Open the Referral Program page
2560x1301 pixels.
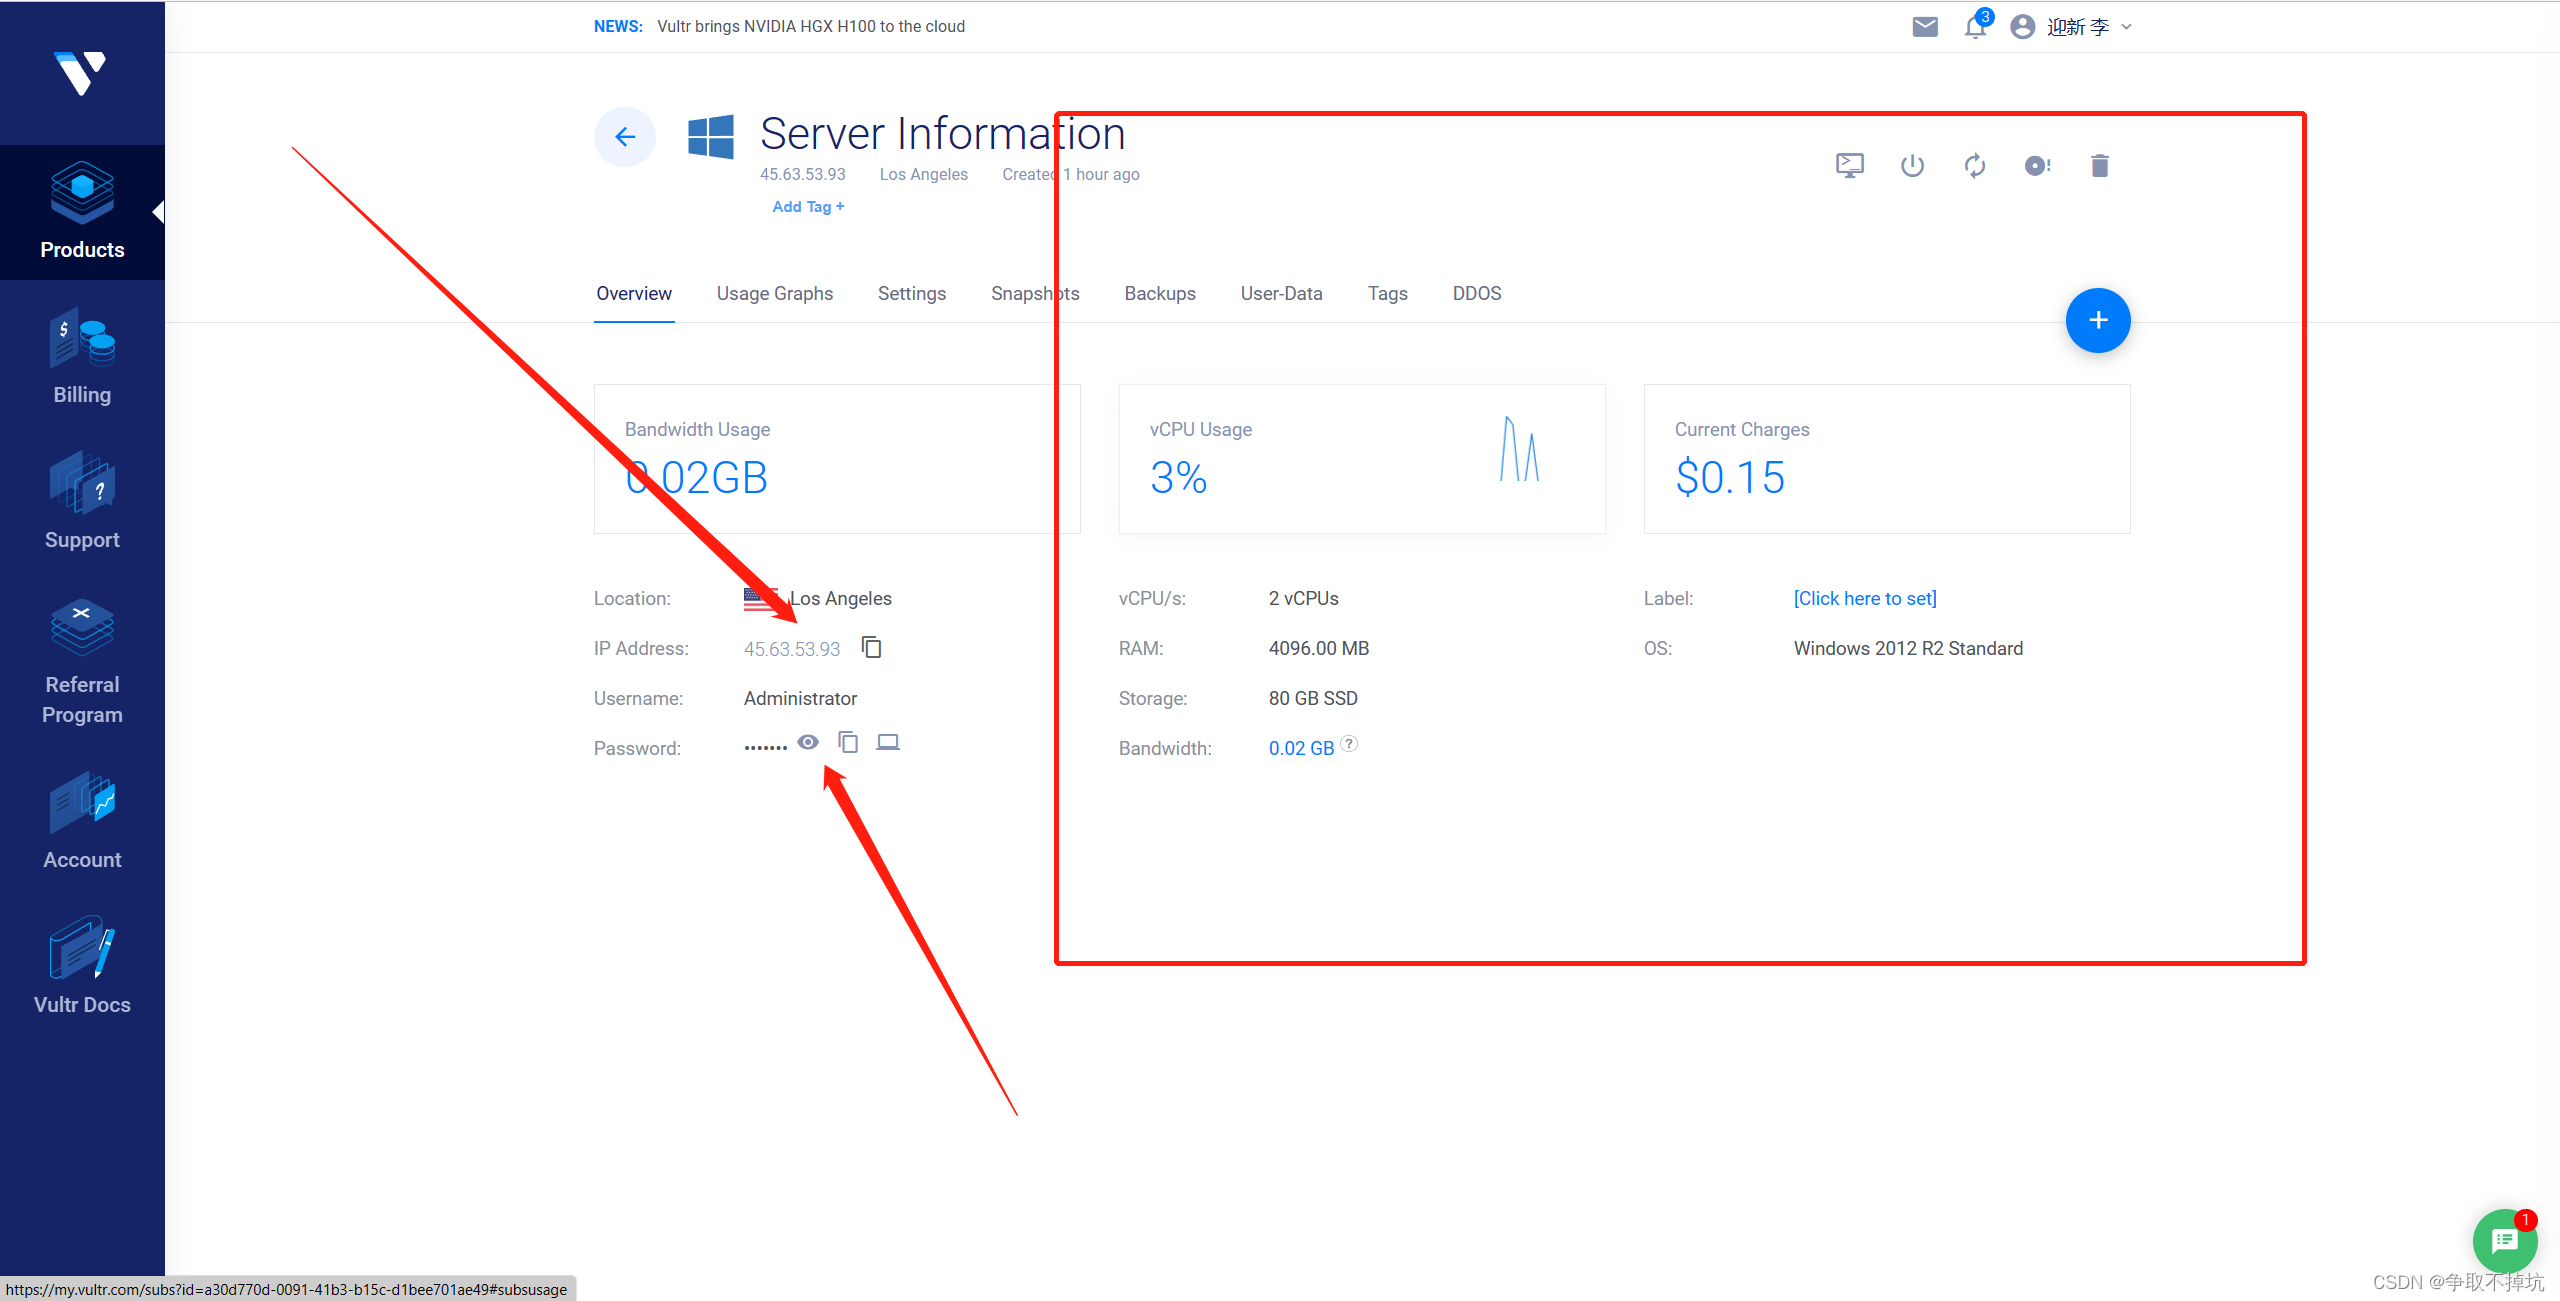coord(82,662)
